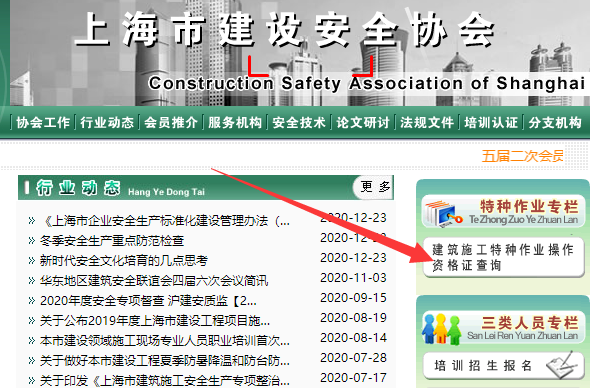
Task: Open the 行业动态 navigation item
Action: coord(107,123)
